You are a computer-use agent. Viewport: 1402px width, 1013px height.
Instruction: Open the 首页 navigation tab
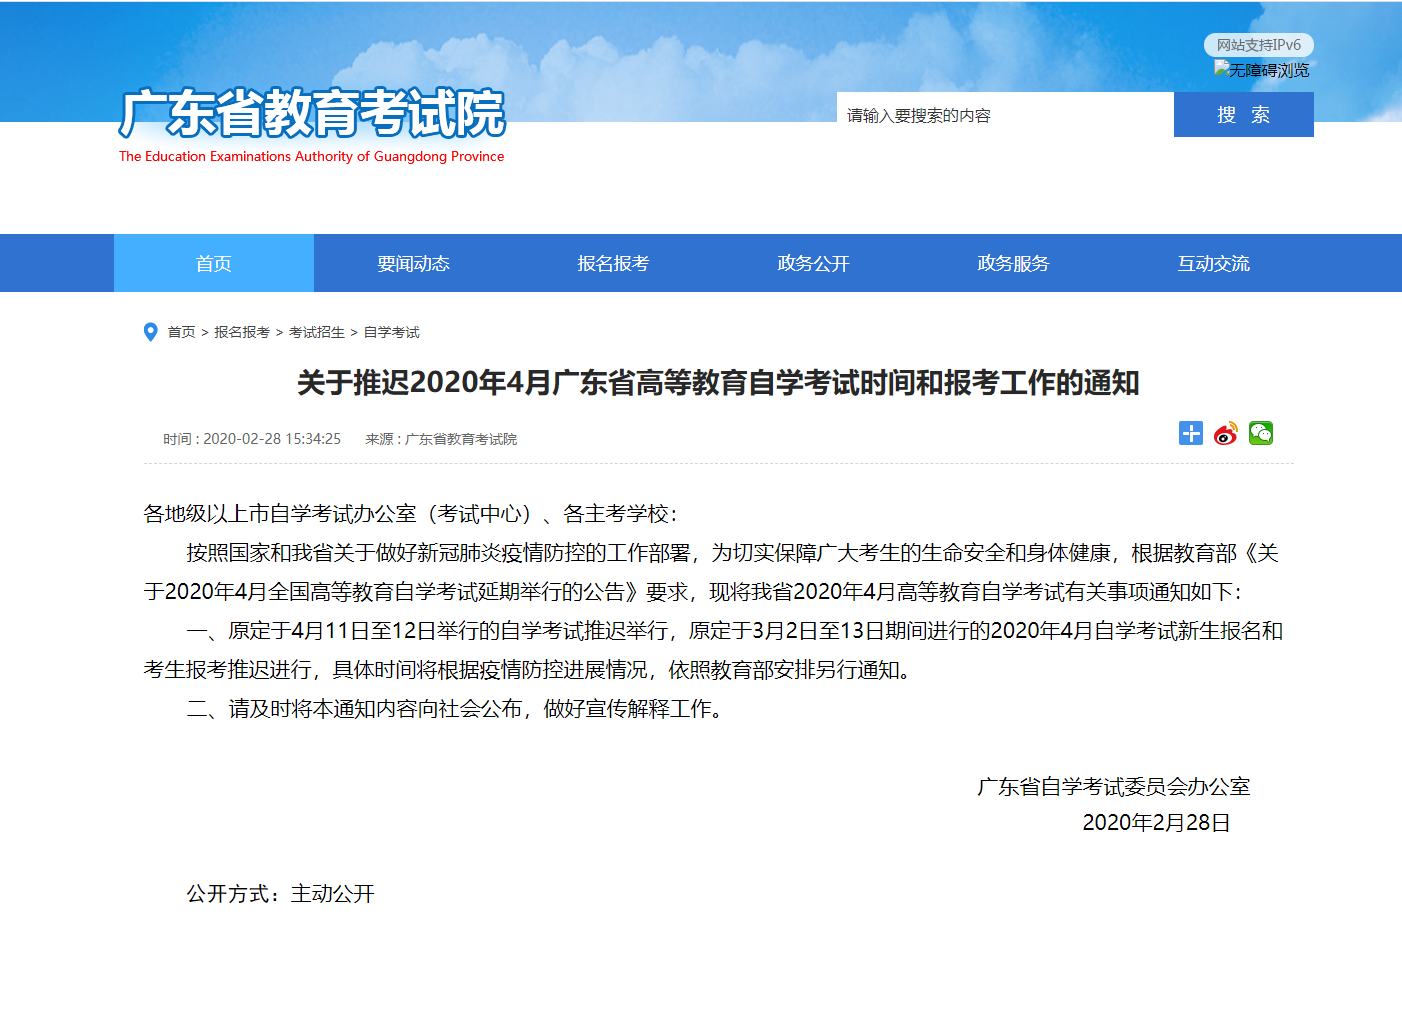[x=214, y=263]
